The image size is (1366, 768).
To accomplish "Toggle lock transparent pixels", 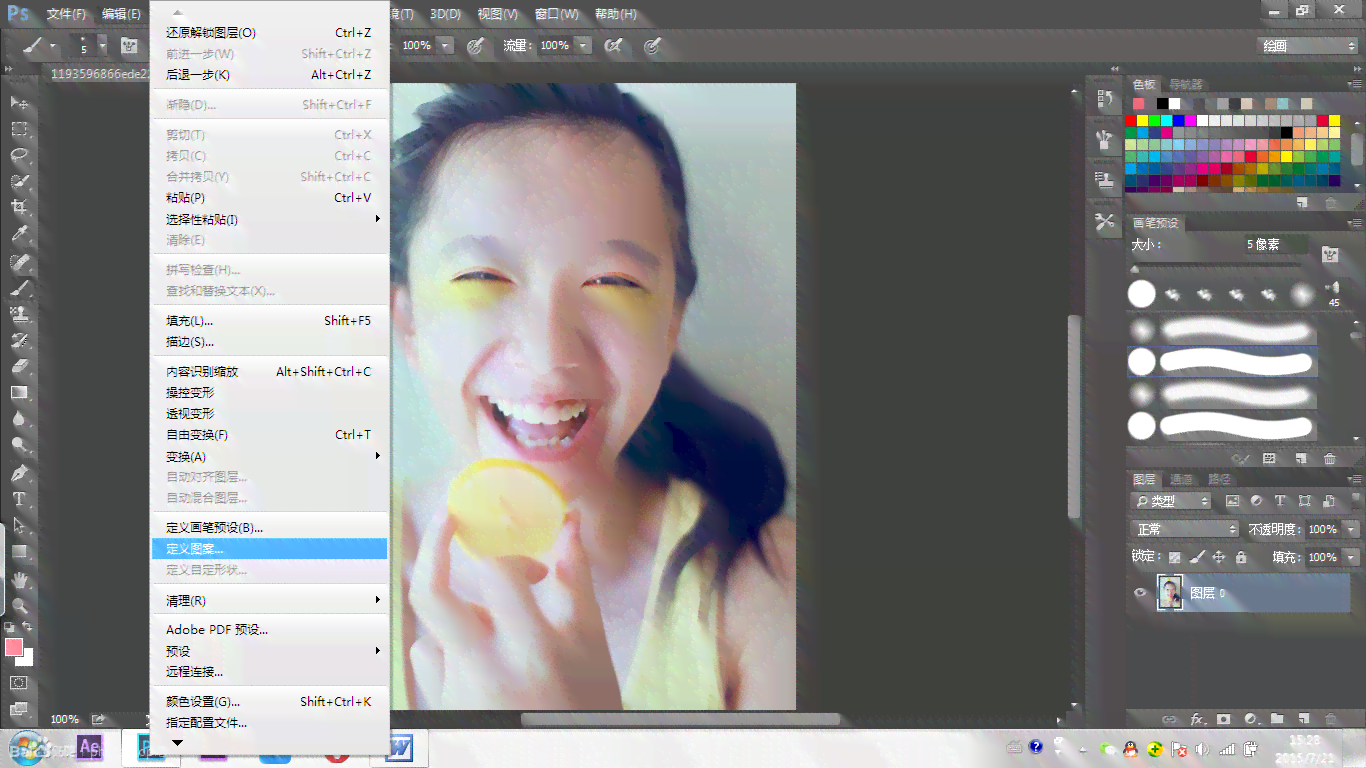I will pos(1175,557).
